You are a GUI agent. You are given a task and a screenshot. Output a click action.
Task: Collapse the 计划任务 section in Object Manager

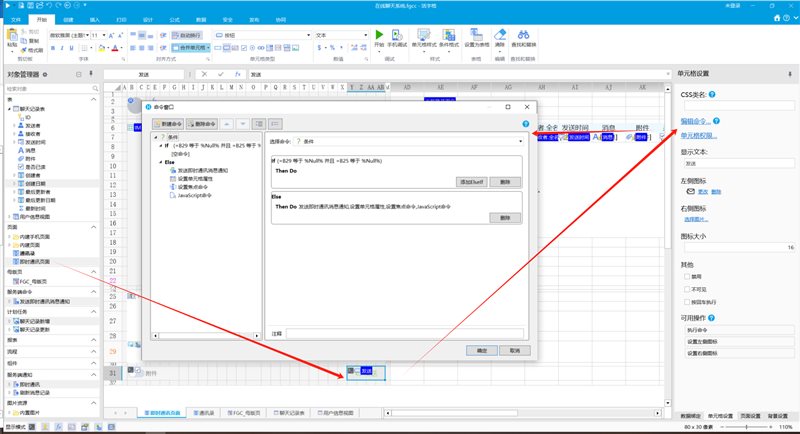[93, 312]
